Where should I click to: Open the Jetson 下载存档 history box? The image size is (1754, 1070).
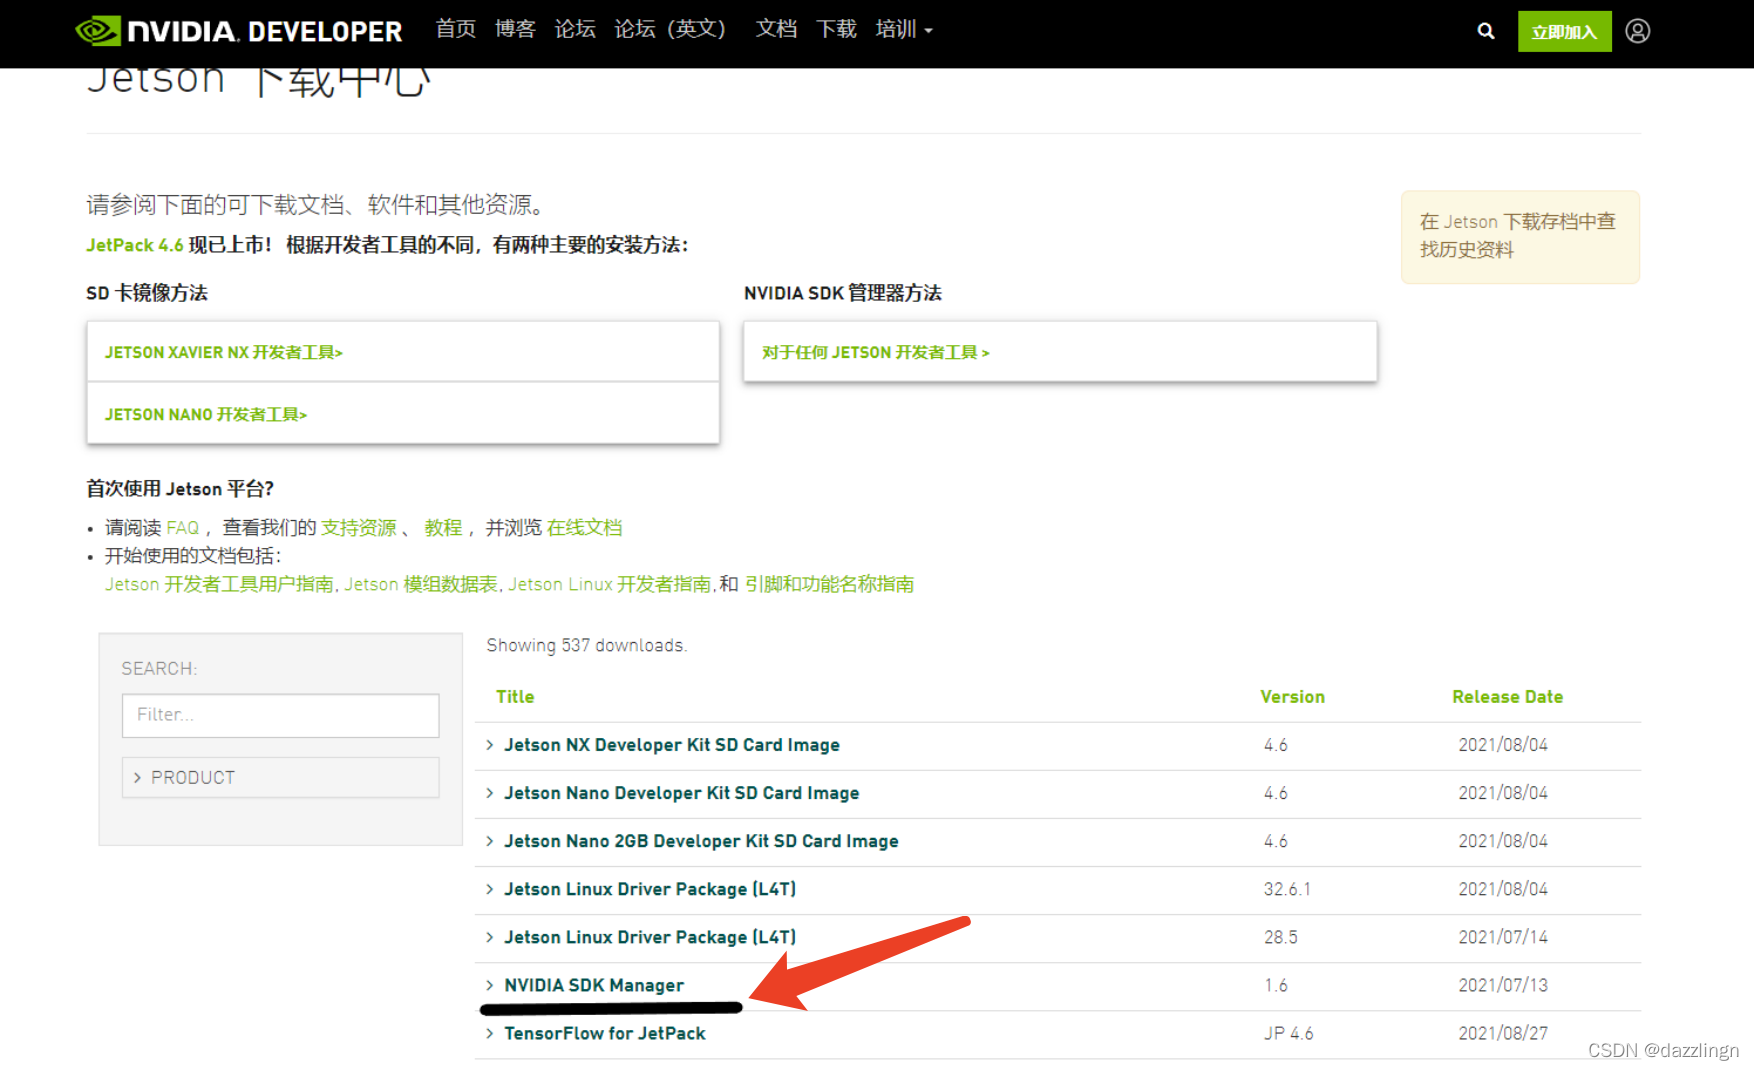pos(1520,236)
